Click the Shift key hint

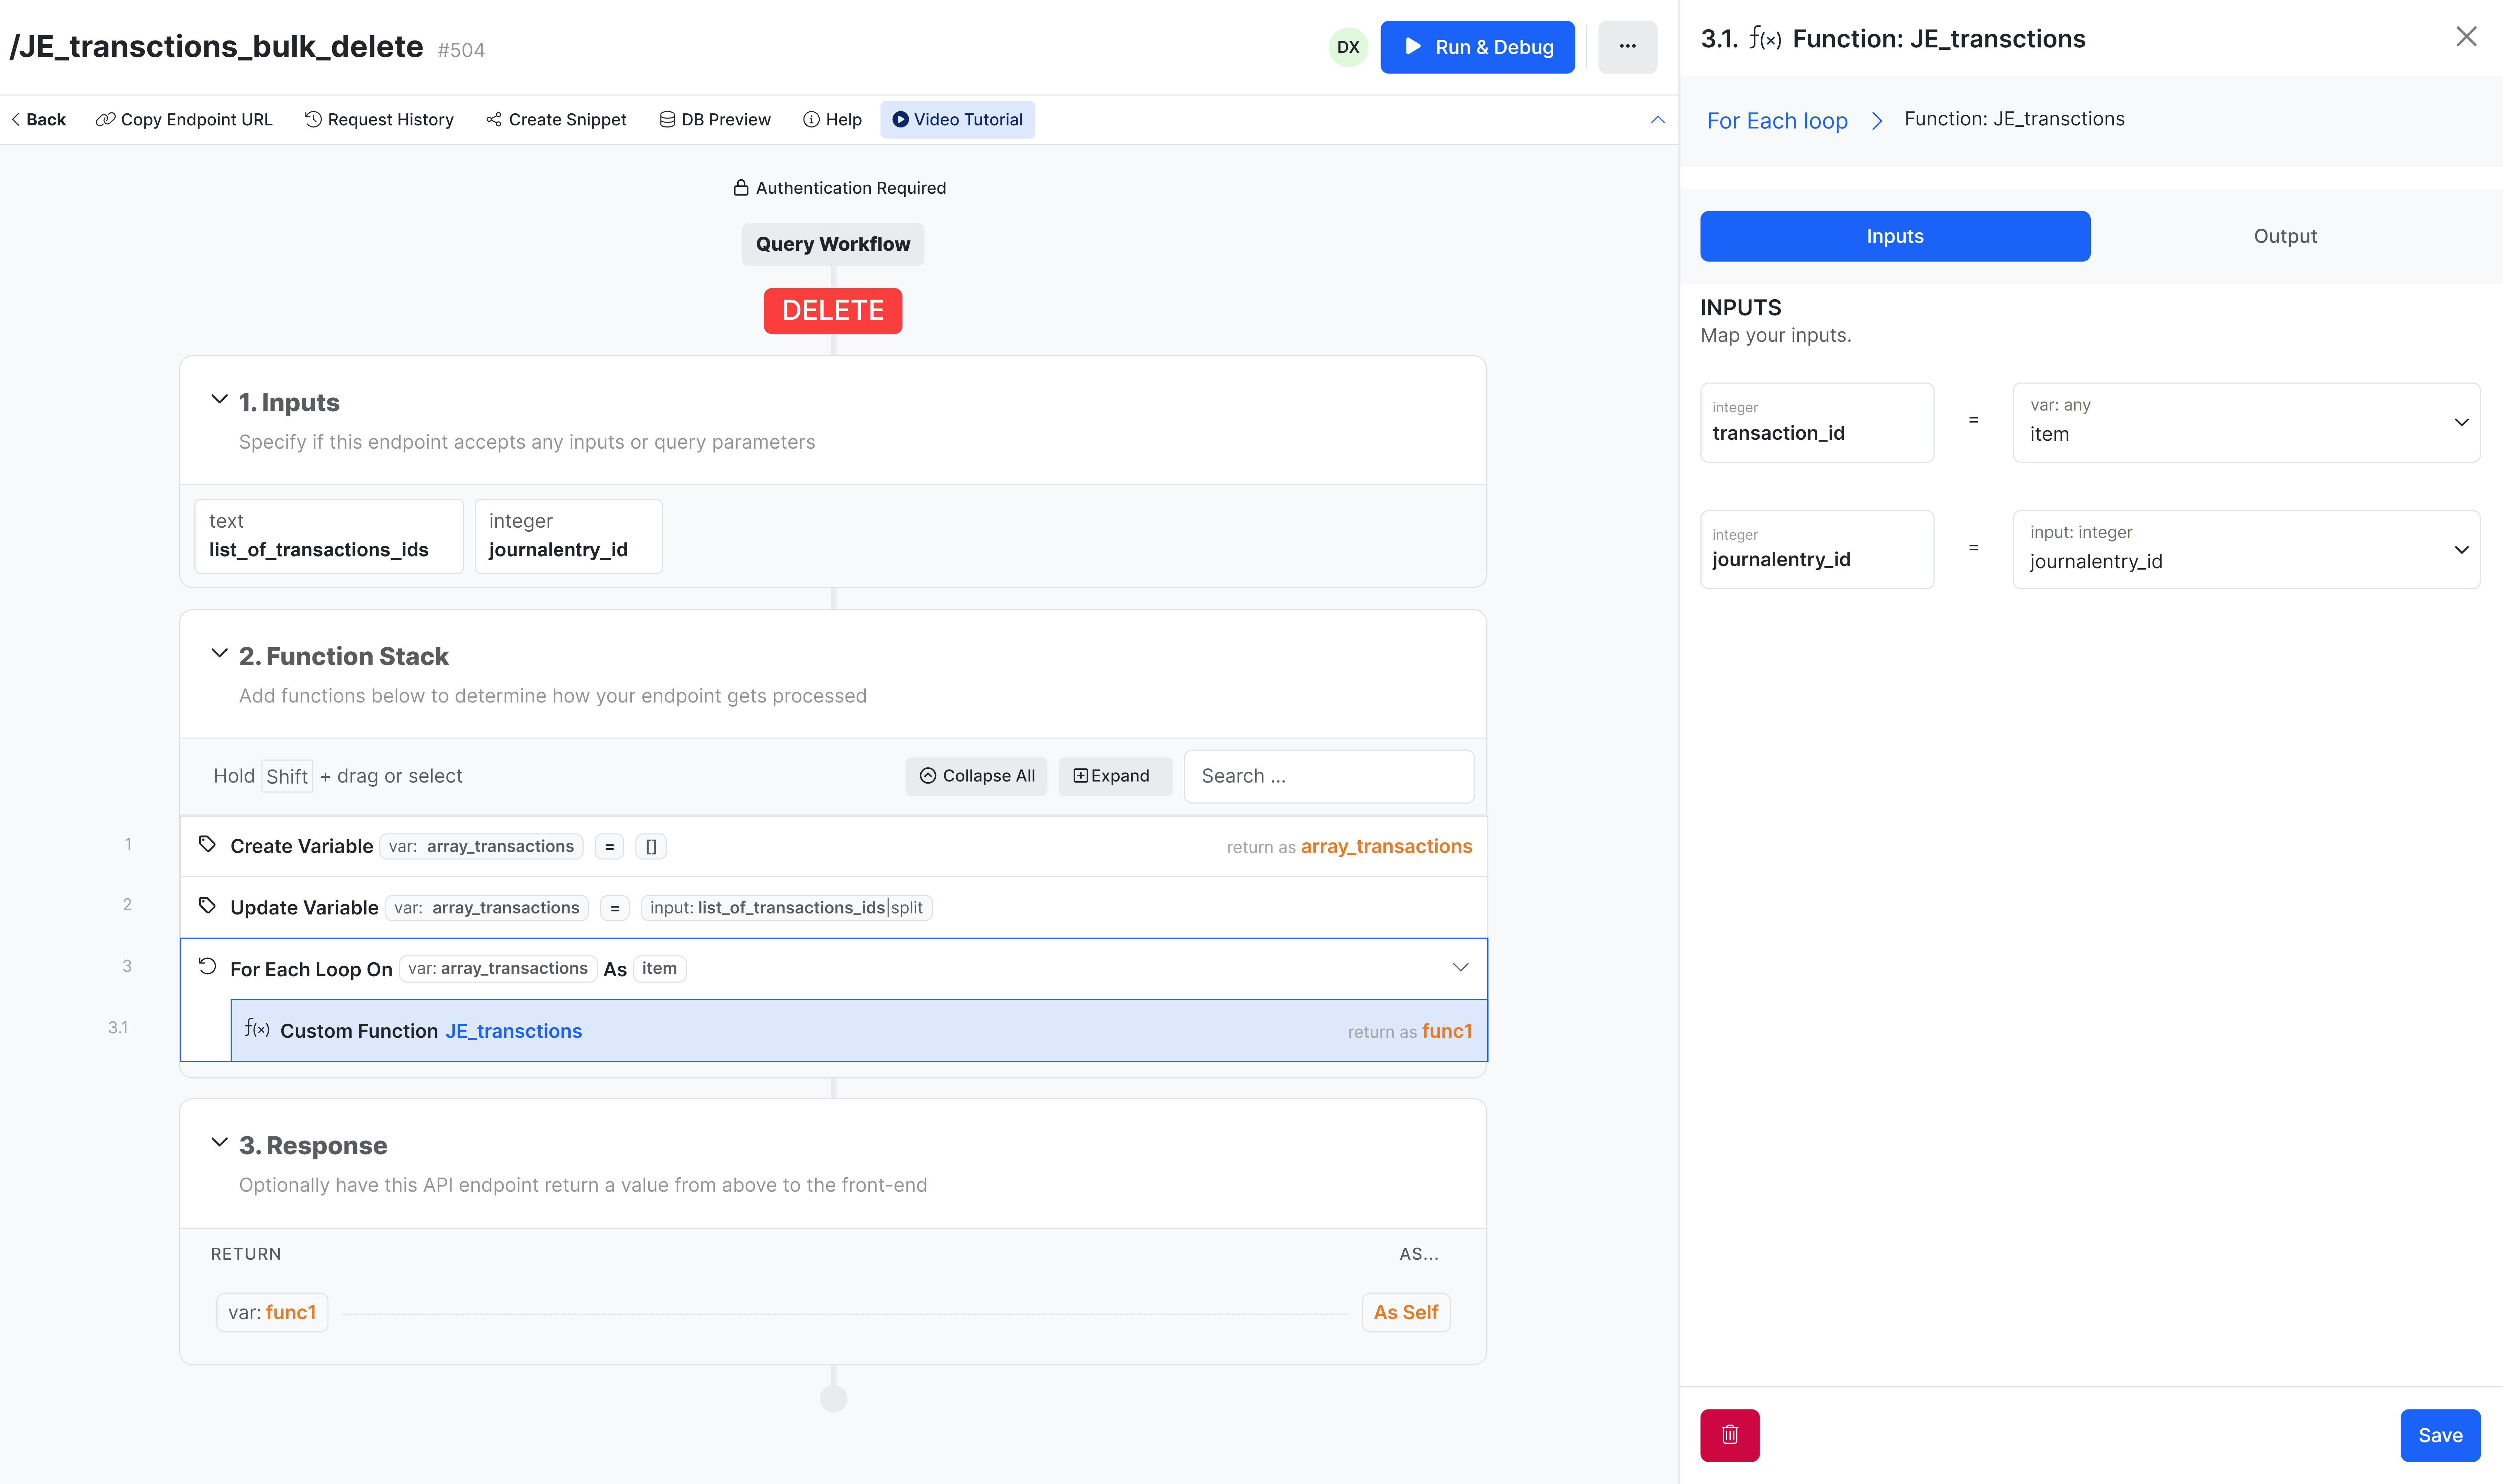pyautogui.click(x=287, y=776)
